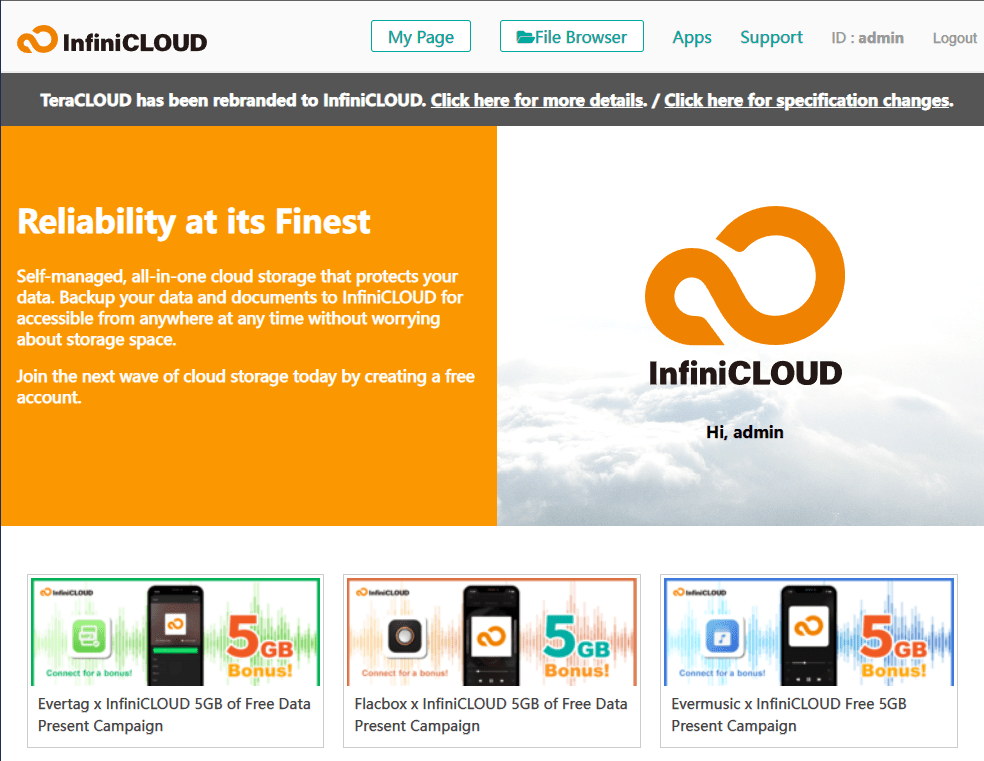Image resolution: width=984 pixels, height=761 pixels.
Task: Open the Flacbox 5GB campaign banner image
Action: pos(492,632)
